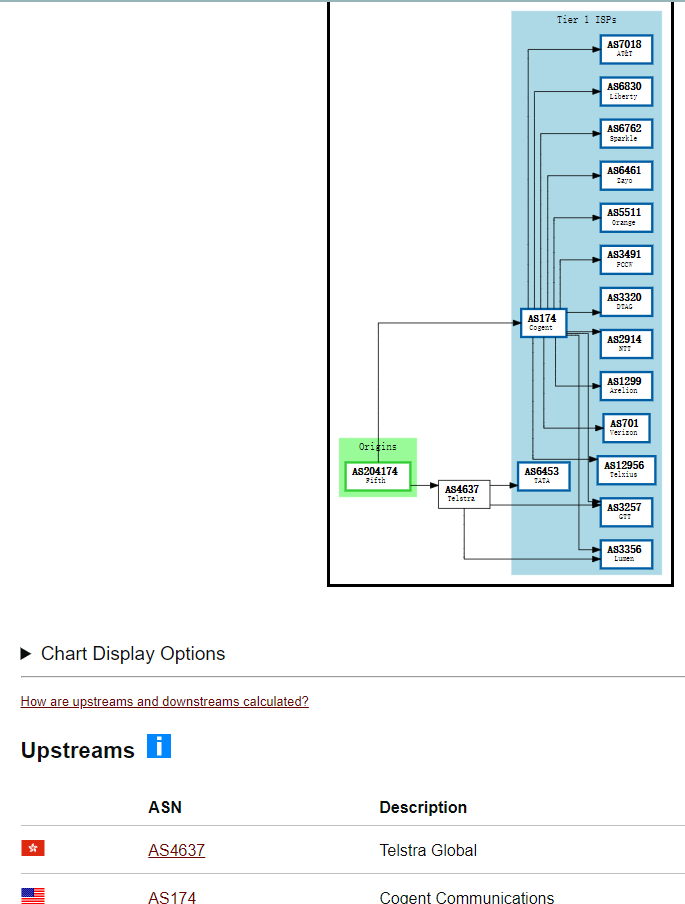Screen dimensions: 685x904
Task: Click the AS7018 AT&T node
Action: (x=626, y=49)
